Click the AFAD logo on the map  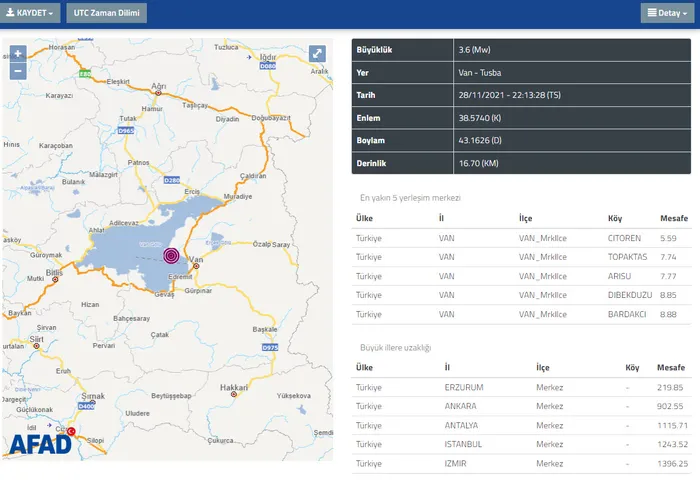coord(42,443)
